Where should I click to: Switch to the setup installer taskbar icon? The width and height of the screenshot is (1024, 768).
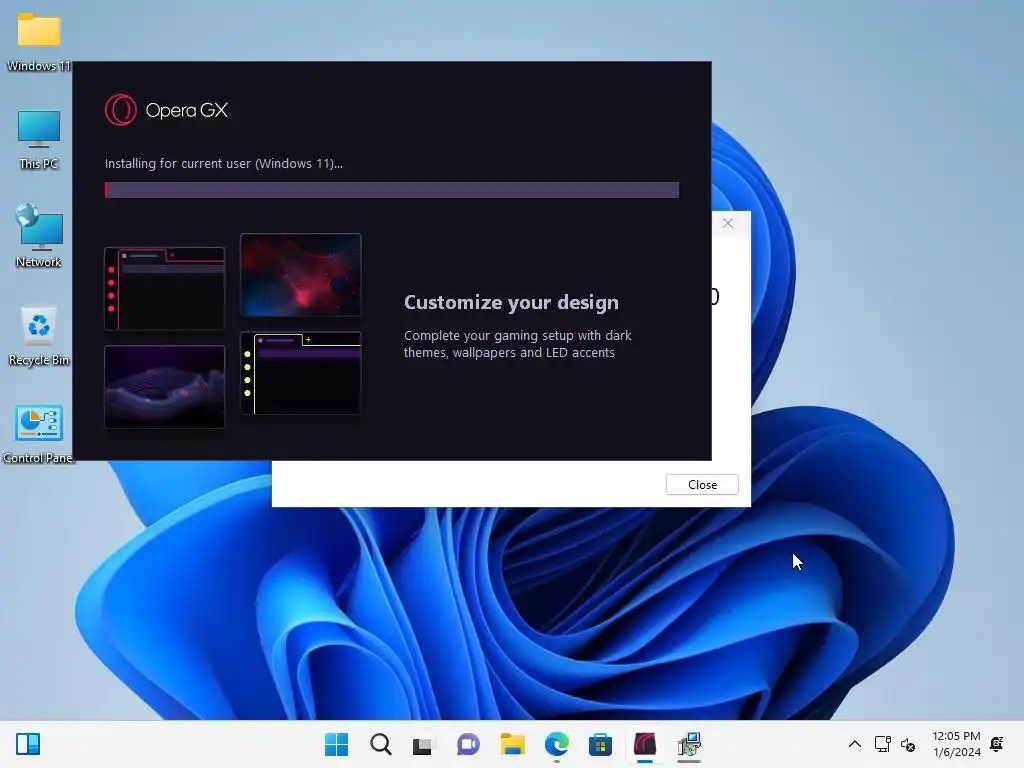[x=689, y=744]
